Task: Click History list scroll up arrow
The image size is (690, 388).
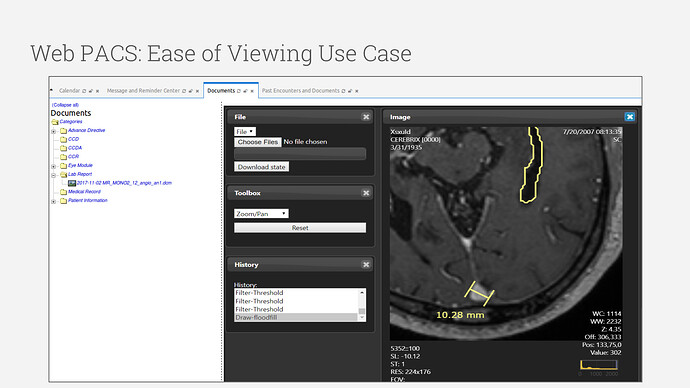Action: [x=362, y=293]
